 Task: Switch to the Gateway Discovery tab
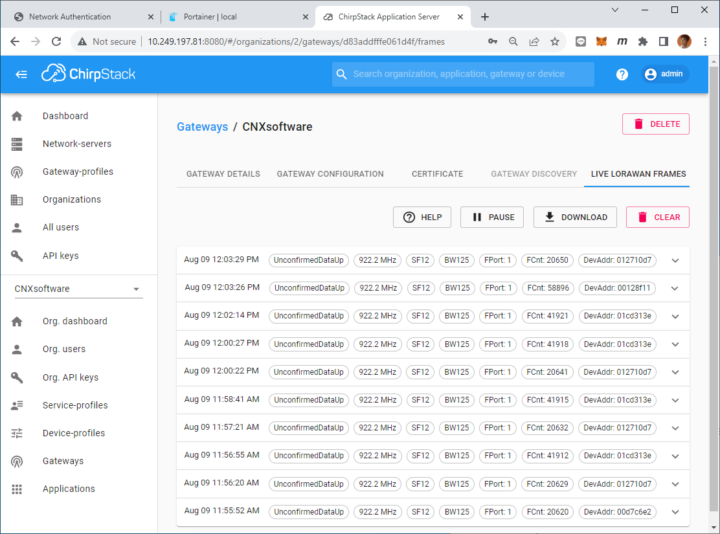(x=534, y=174)
